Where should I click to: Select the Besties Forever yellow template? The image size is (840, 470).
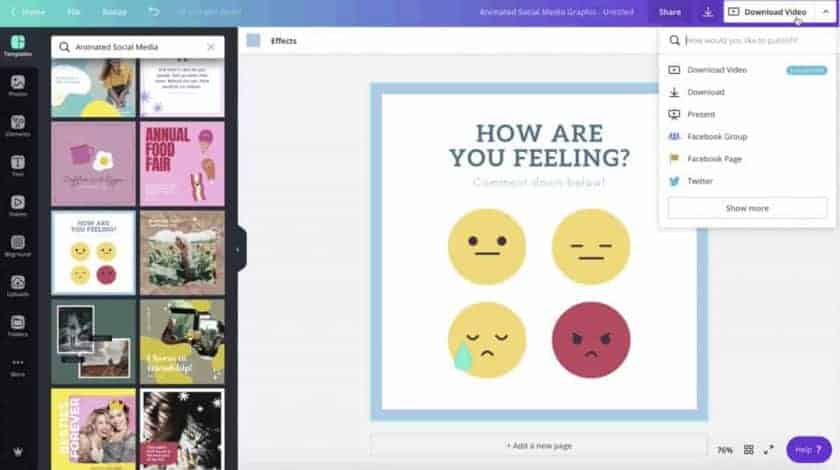pyautogui.click(x=93, y=429)
